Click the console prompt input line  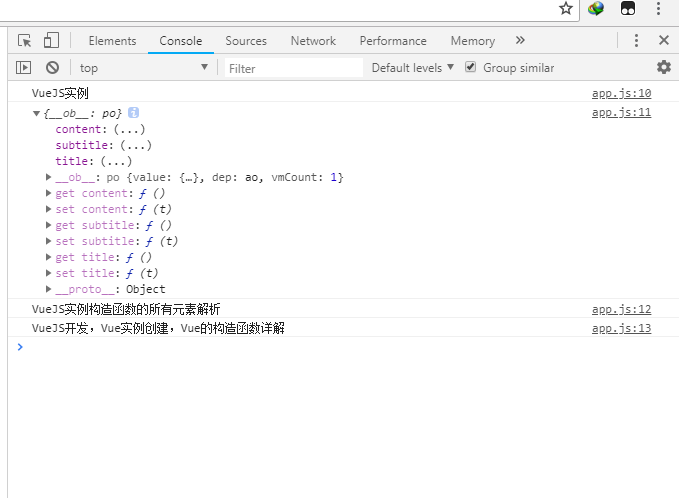point(346,347)
